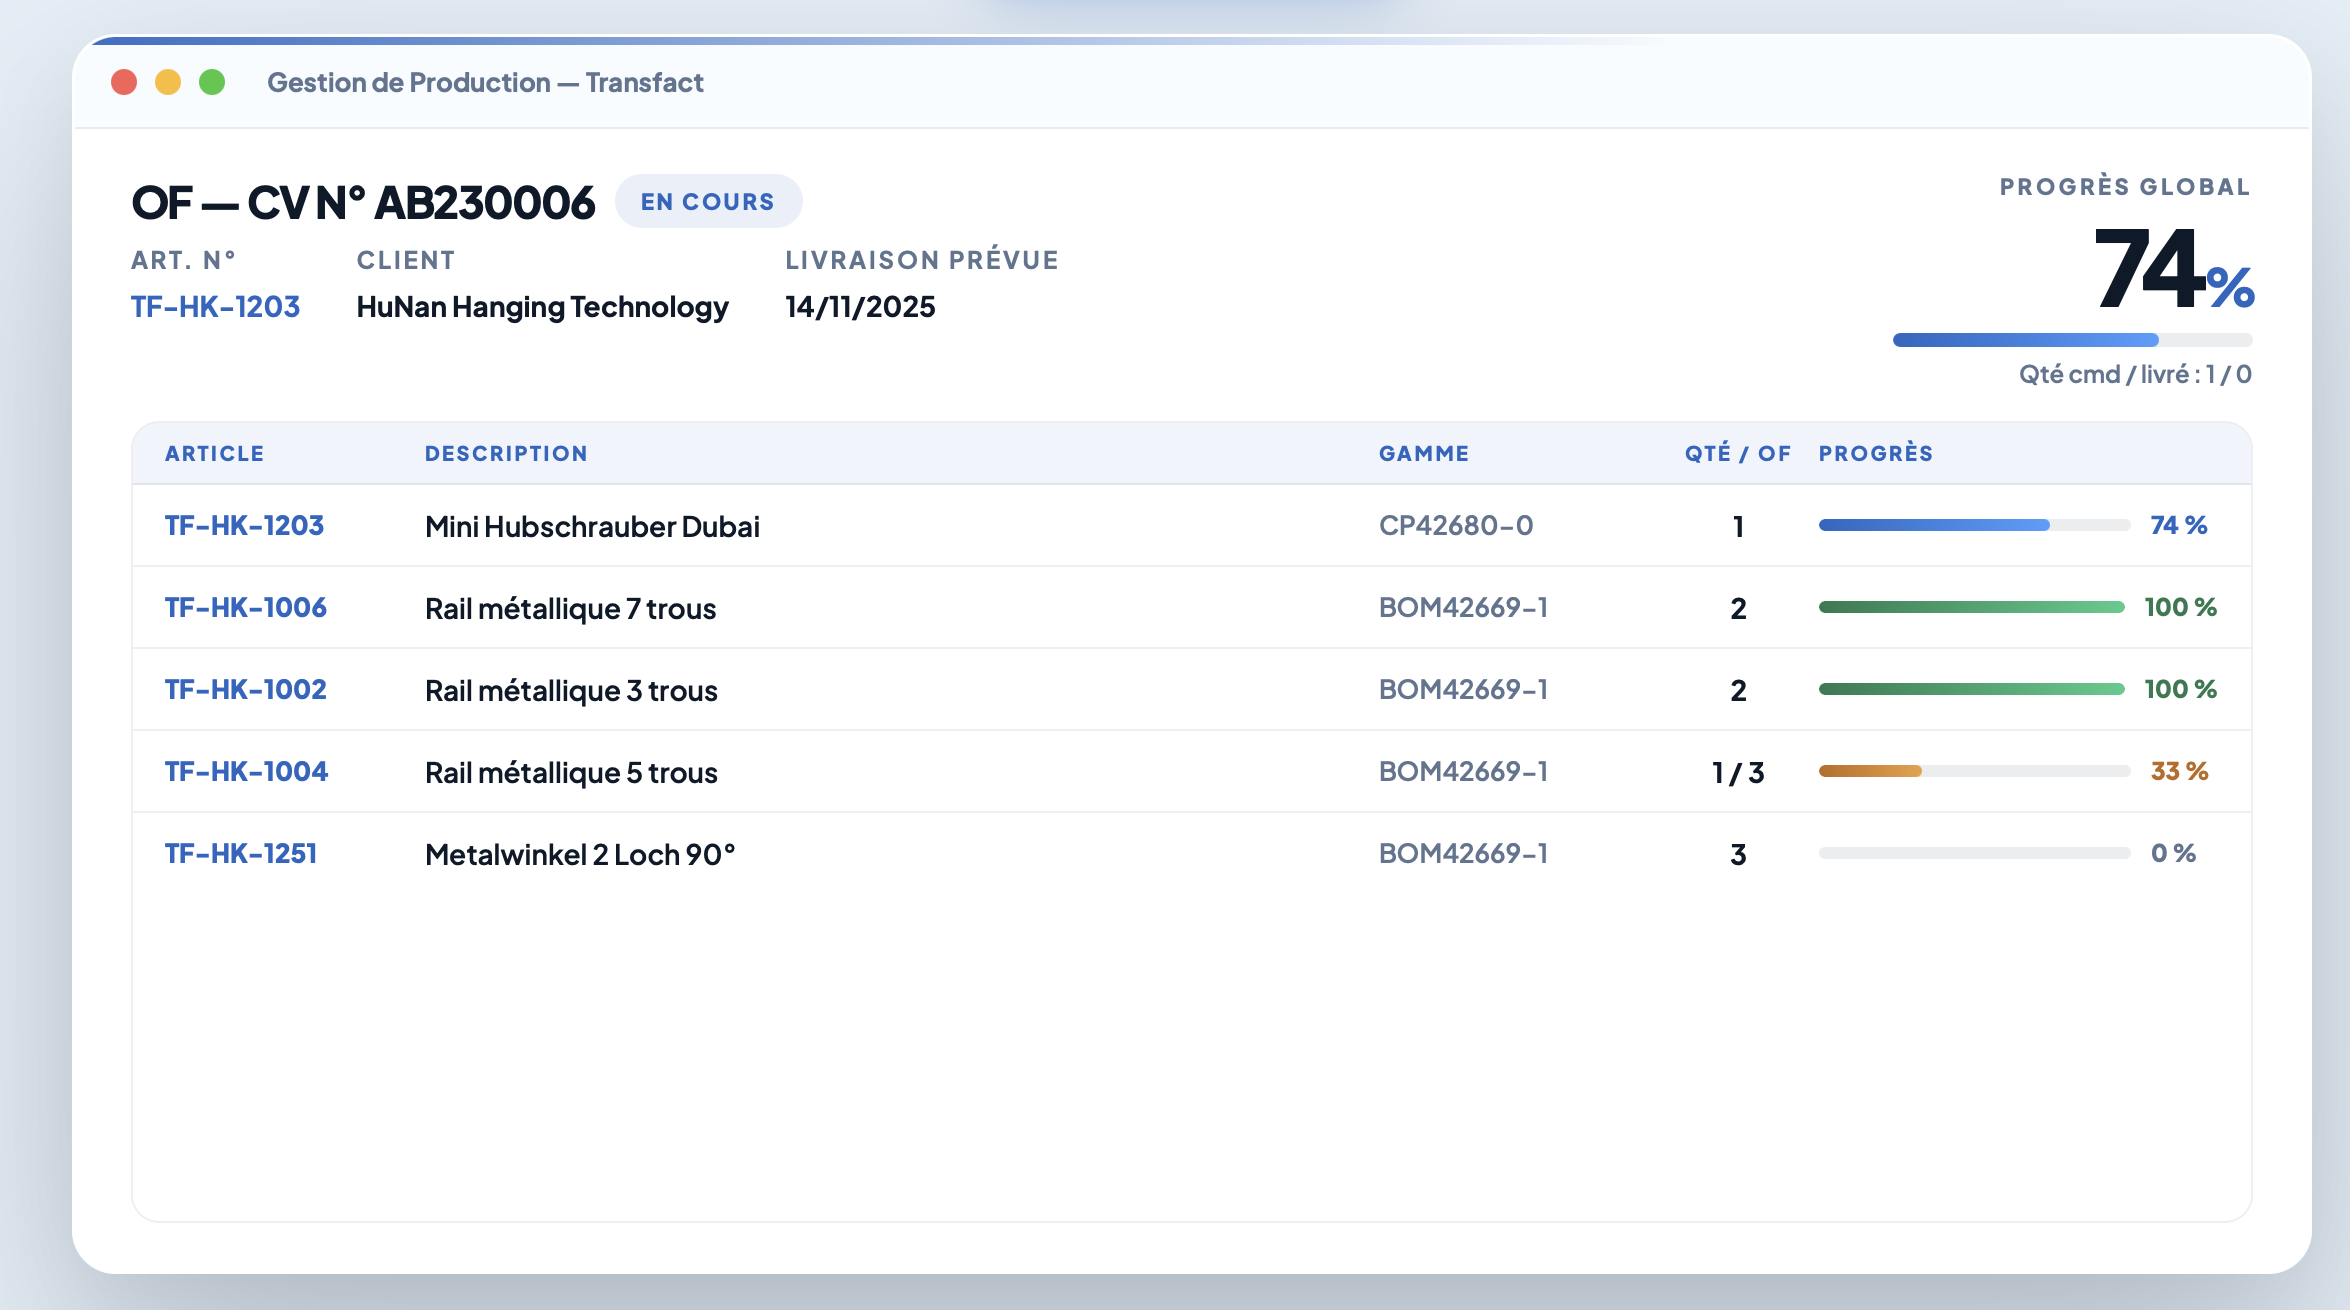
Task: Click the '74 %' value in first table row
Action: pyautogui.click(x=2179, y=525)
